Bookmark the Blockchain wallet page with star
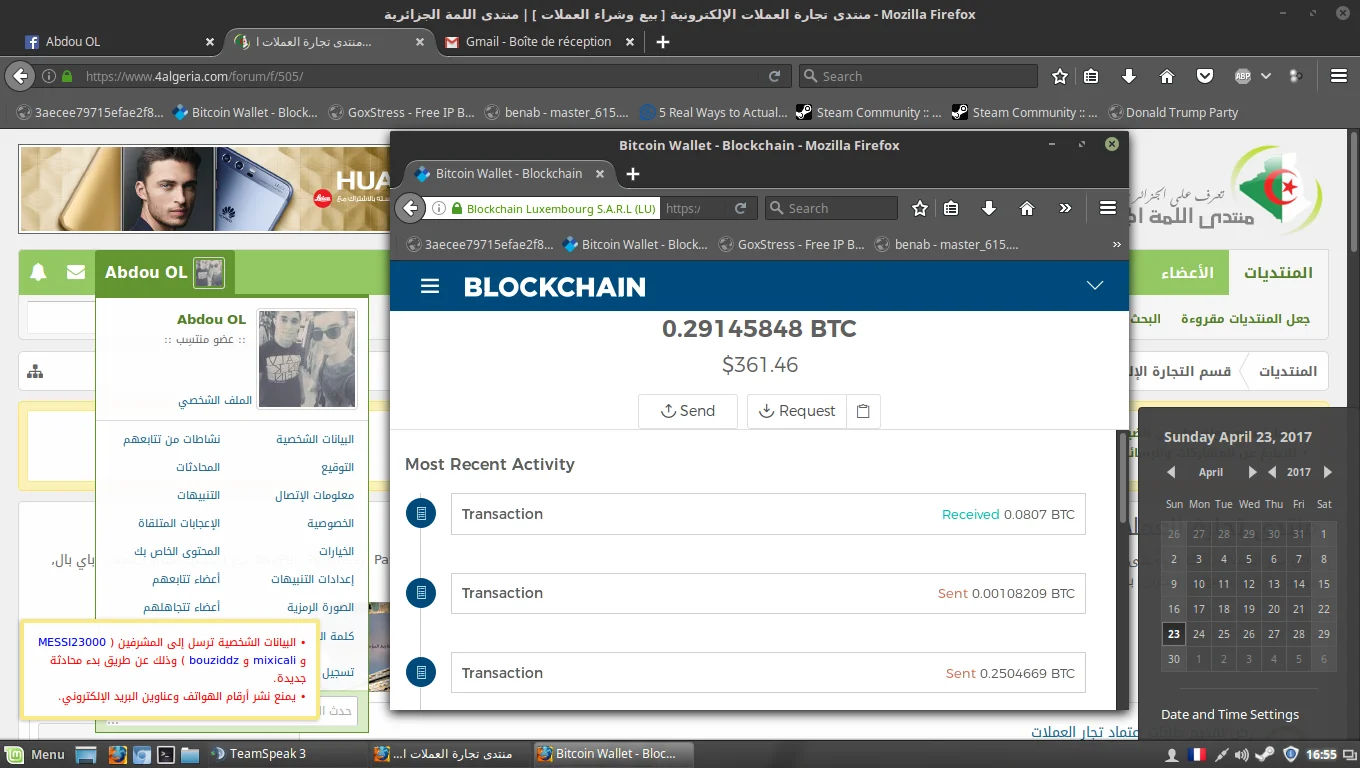 tap(920, 208)
